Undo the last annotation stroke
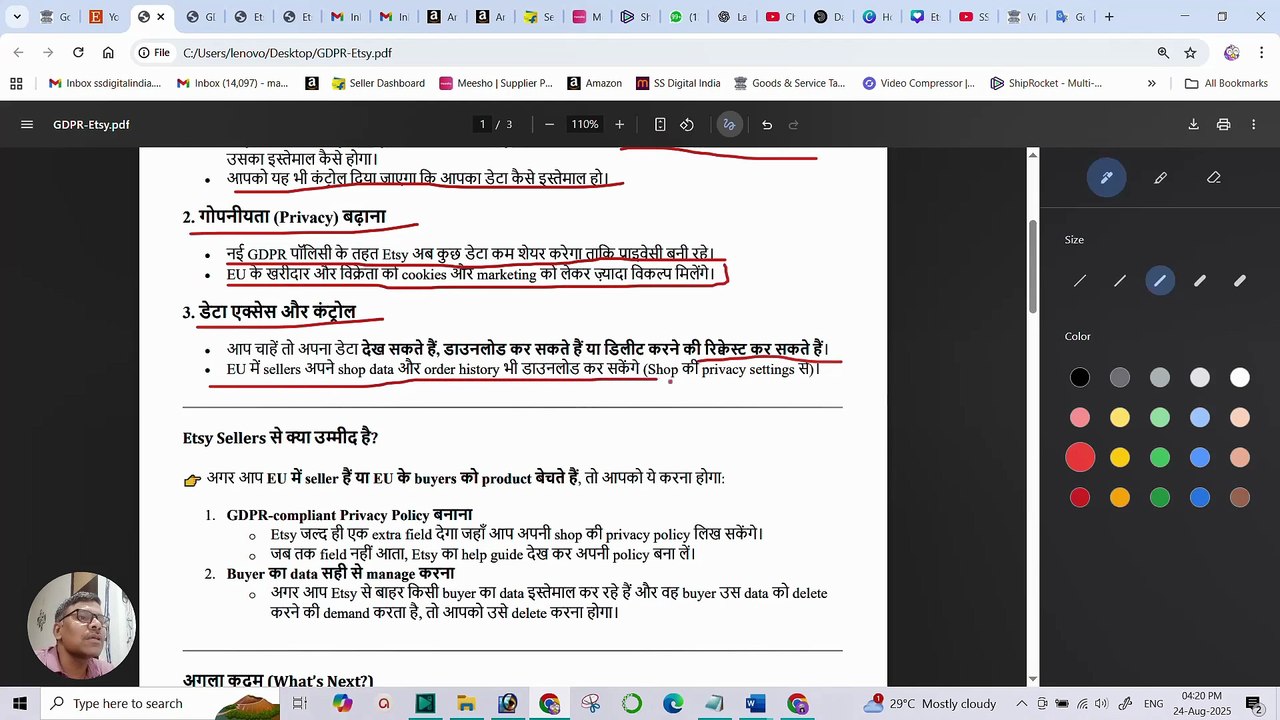 pyautogui.click(x=767, y=125)
